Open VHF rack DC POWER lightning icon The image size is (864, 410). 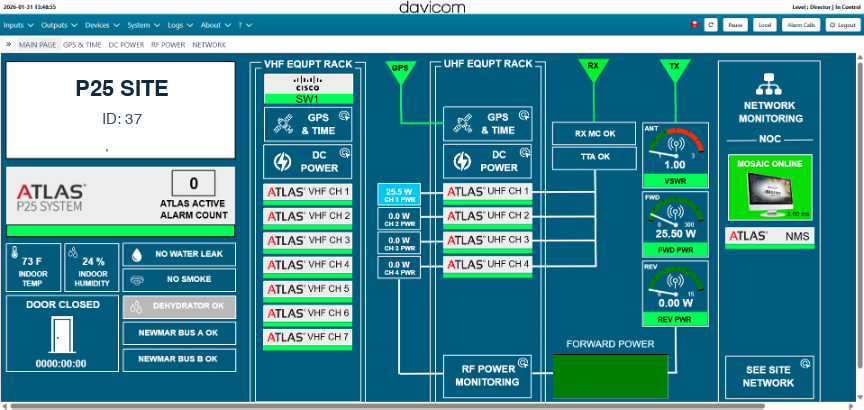click(x=283, y=161)
